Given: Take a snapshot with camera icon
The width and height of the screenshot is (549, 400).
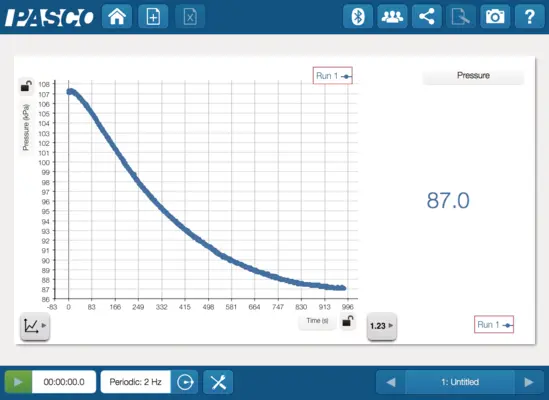Looking at the screenshot, I should [x=495, y=16].
